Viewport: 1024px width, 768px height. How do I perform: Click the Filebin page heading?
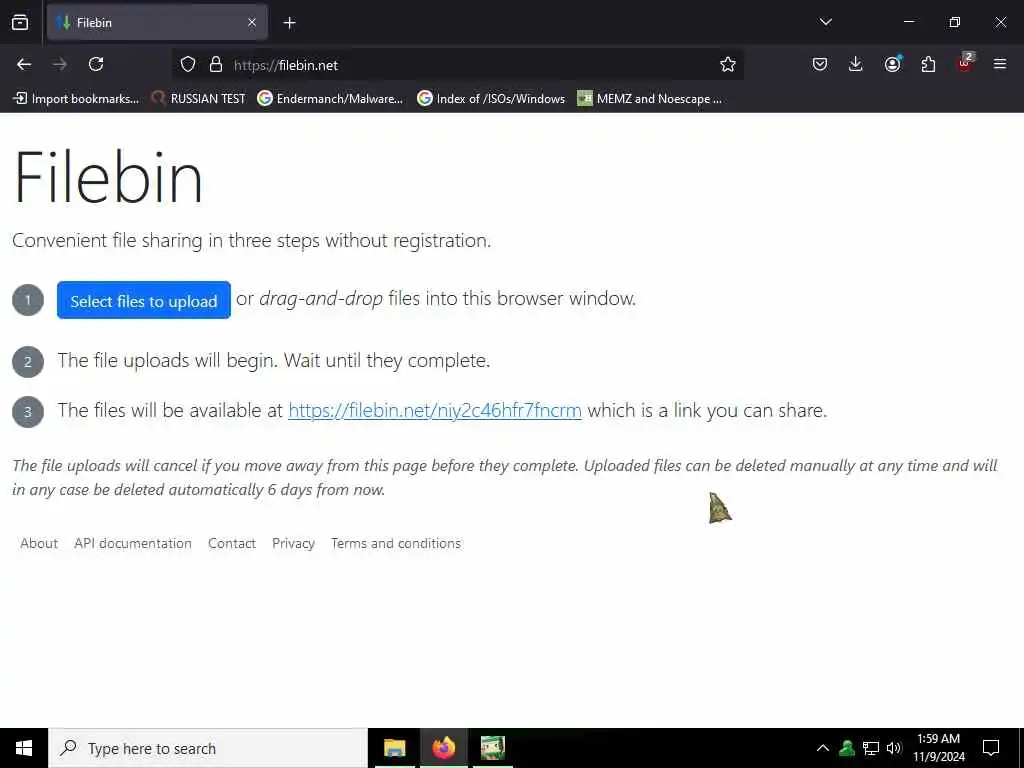pos(108,177)
